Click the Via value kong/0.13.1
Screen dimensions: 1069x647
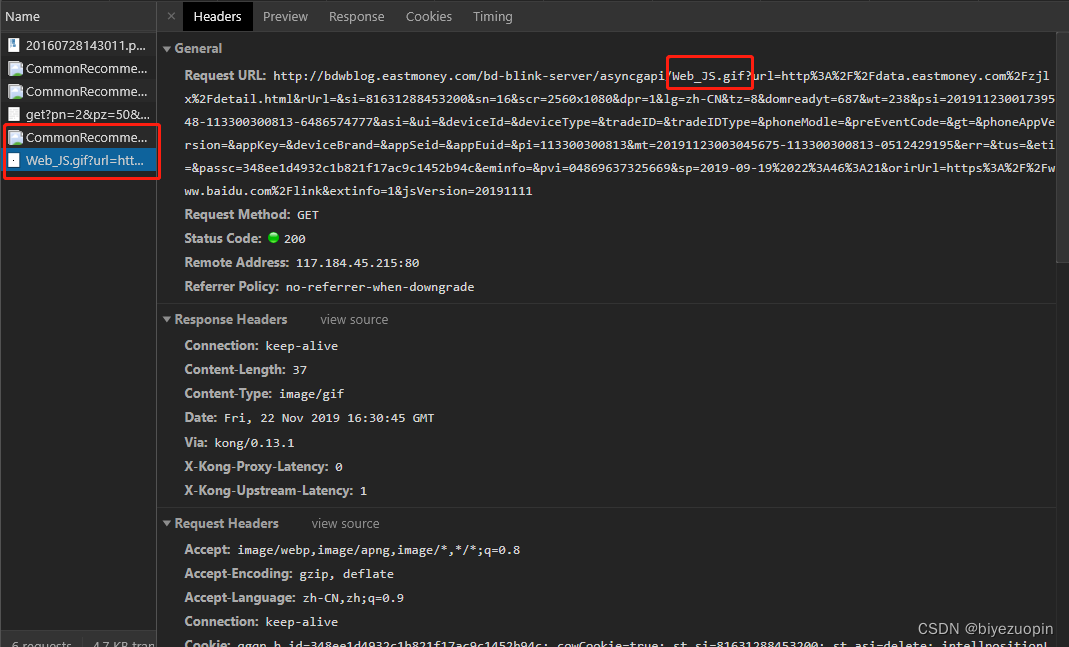point(254,443)
